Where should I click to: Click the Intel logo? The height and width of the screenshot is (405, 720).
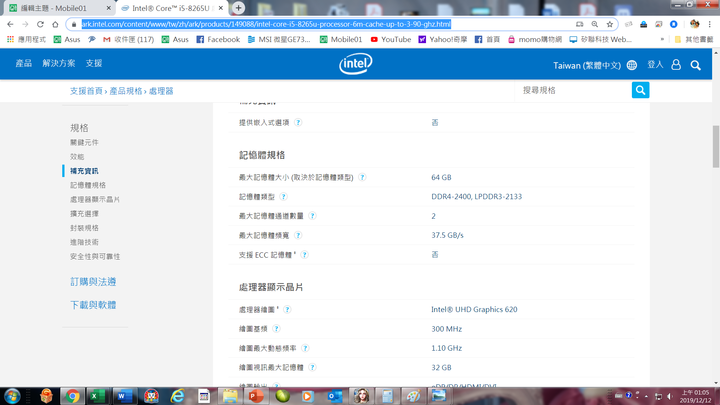(356, 64)
